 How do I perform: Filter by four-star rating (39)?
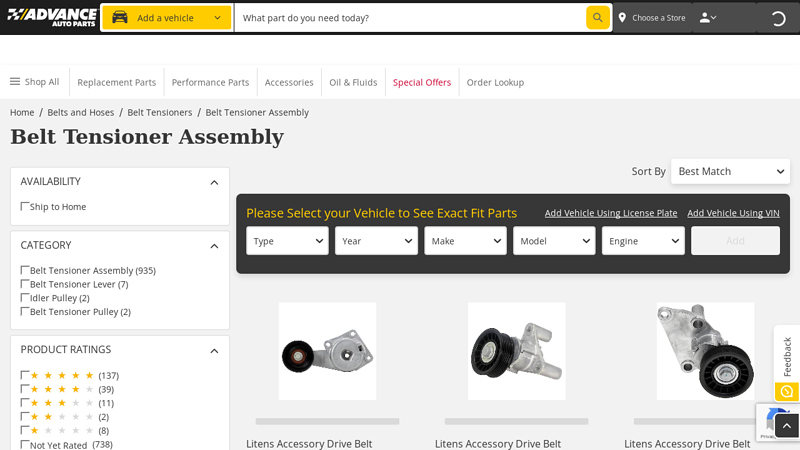(24, 389)
